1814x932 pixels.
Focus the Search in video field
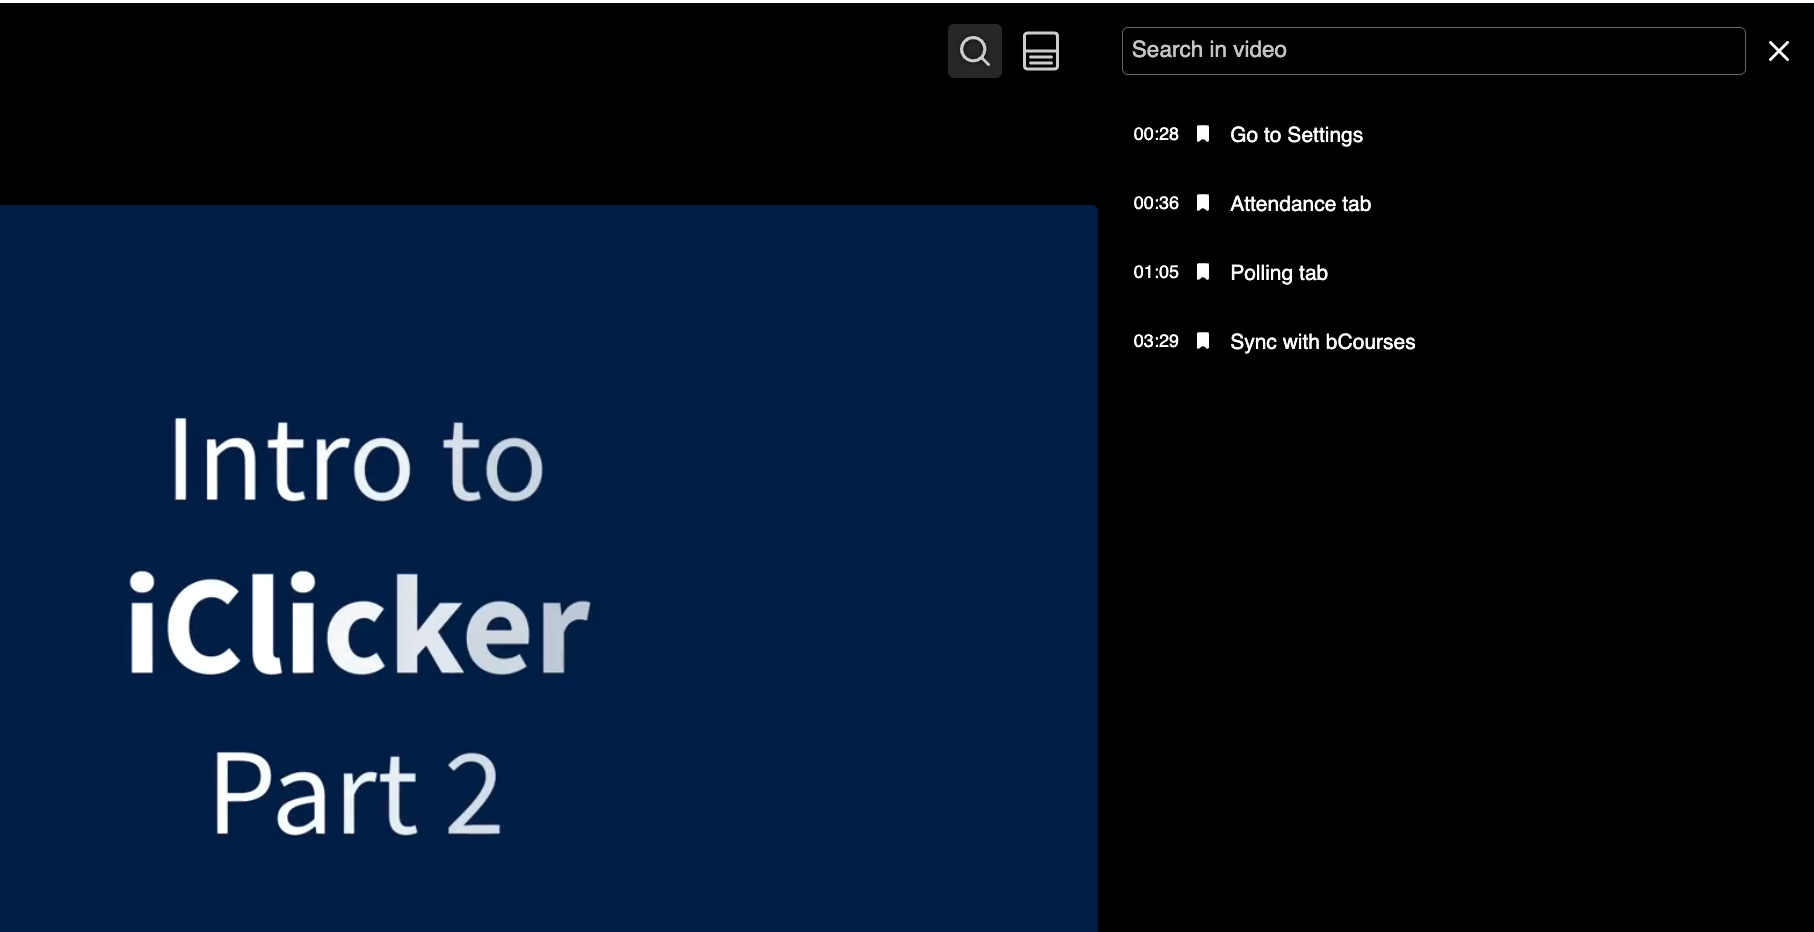pyautogui.click(x=1433, y=51)
